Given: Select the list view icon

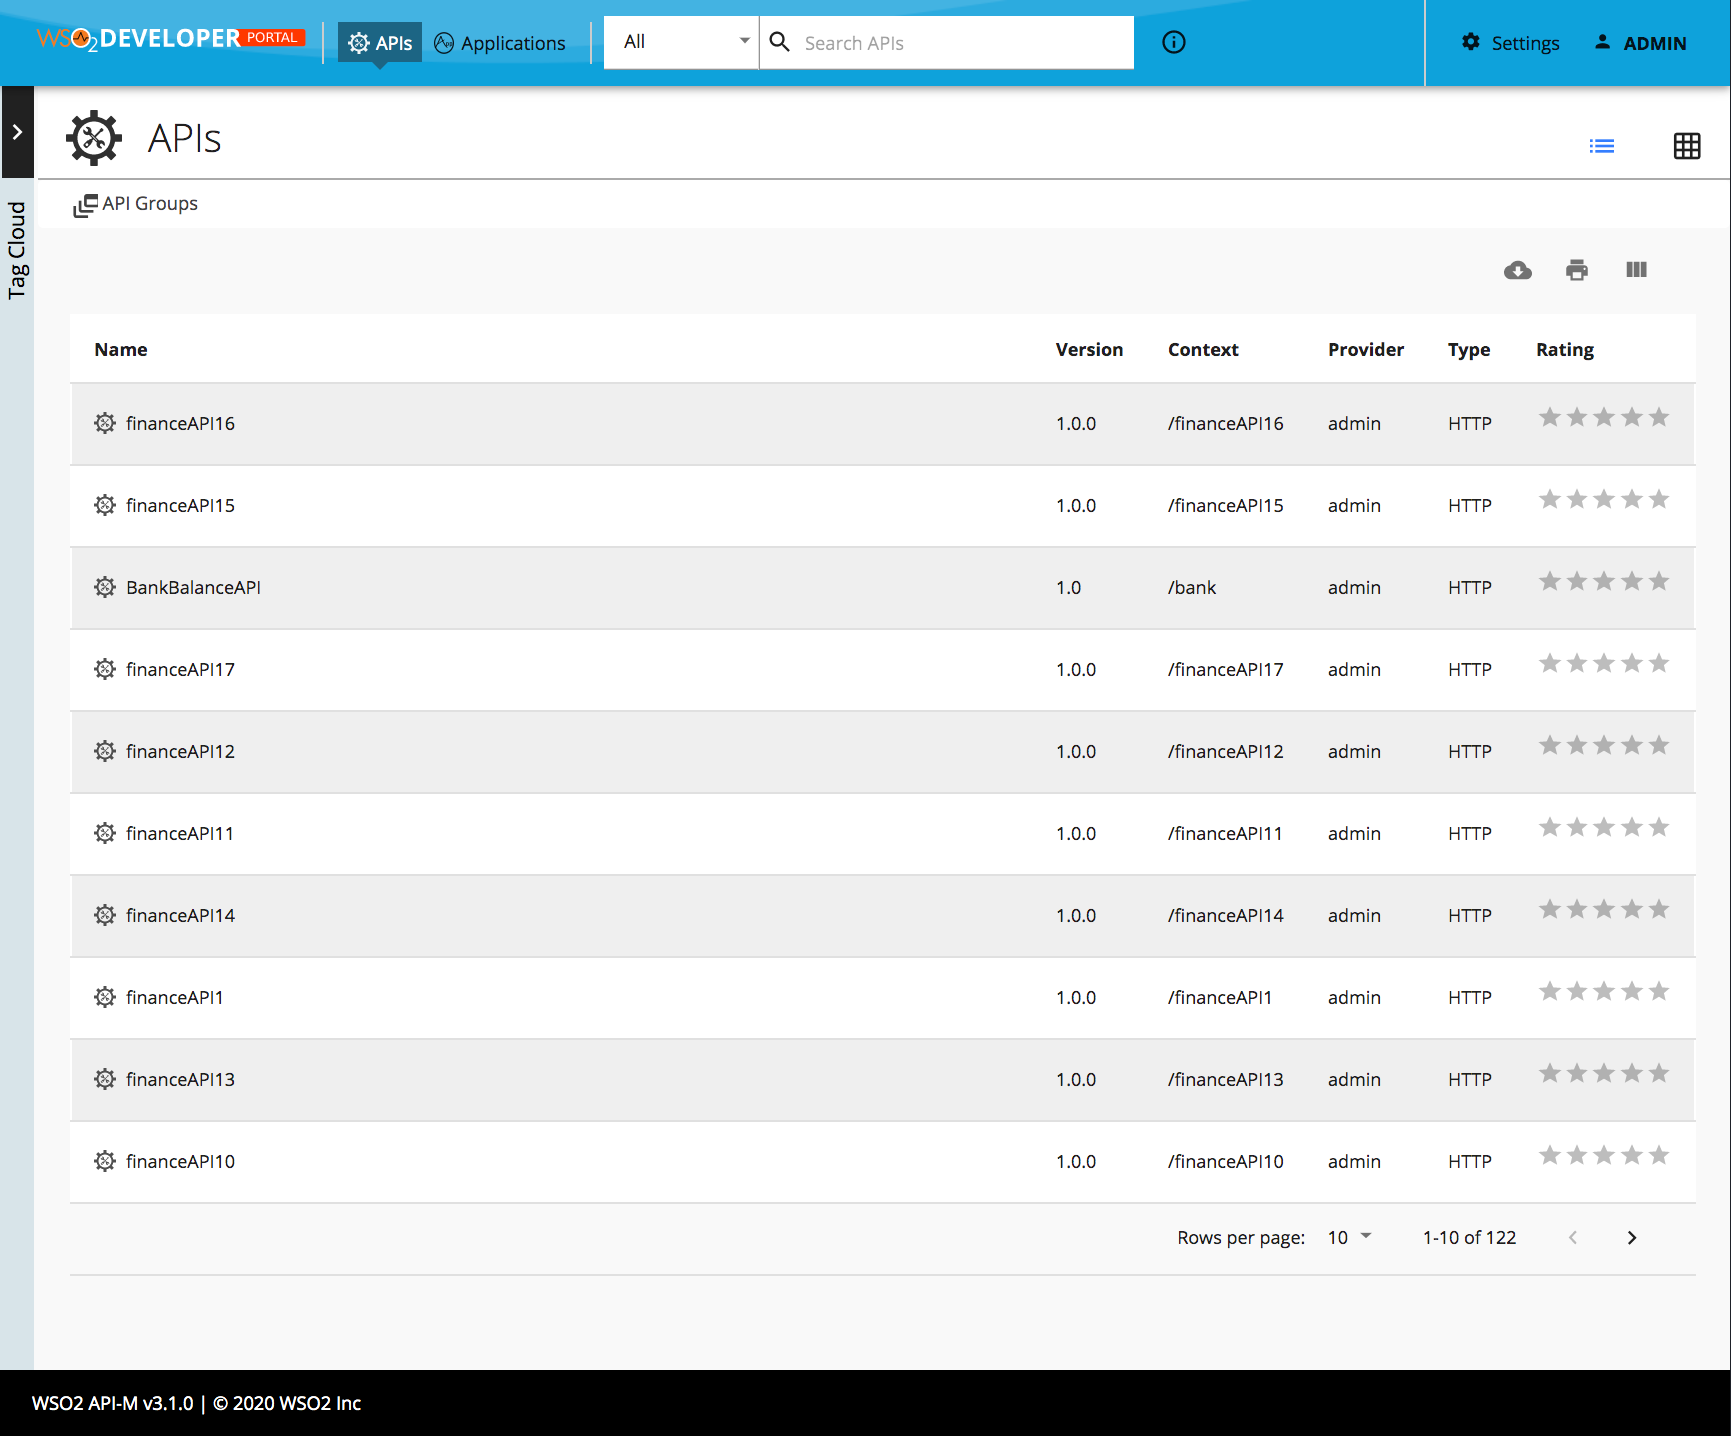Looking at the screenshot, I should 1602,146.
